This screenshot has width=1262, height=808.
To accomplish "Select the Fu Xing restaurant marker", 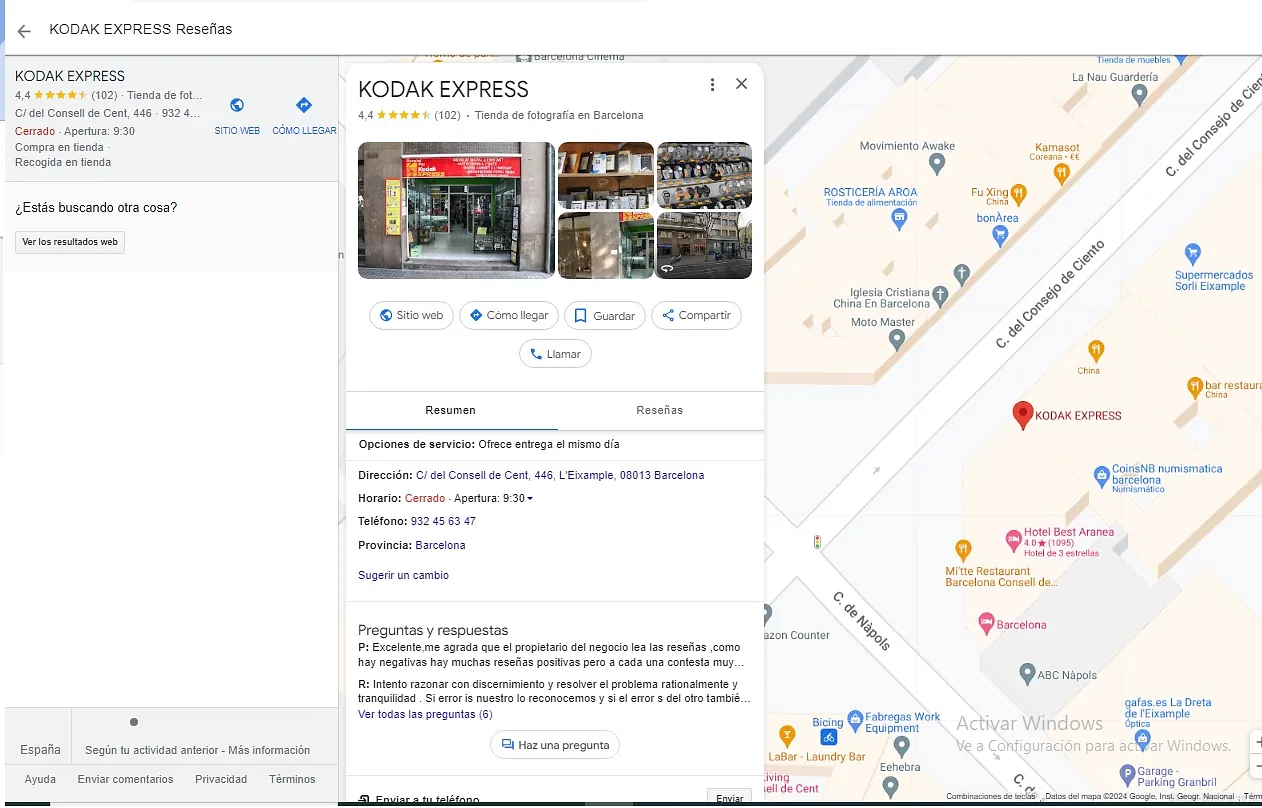I will 1018,192.
